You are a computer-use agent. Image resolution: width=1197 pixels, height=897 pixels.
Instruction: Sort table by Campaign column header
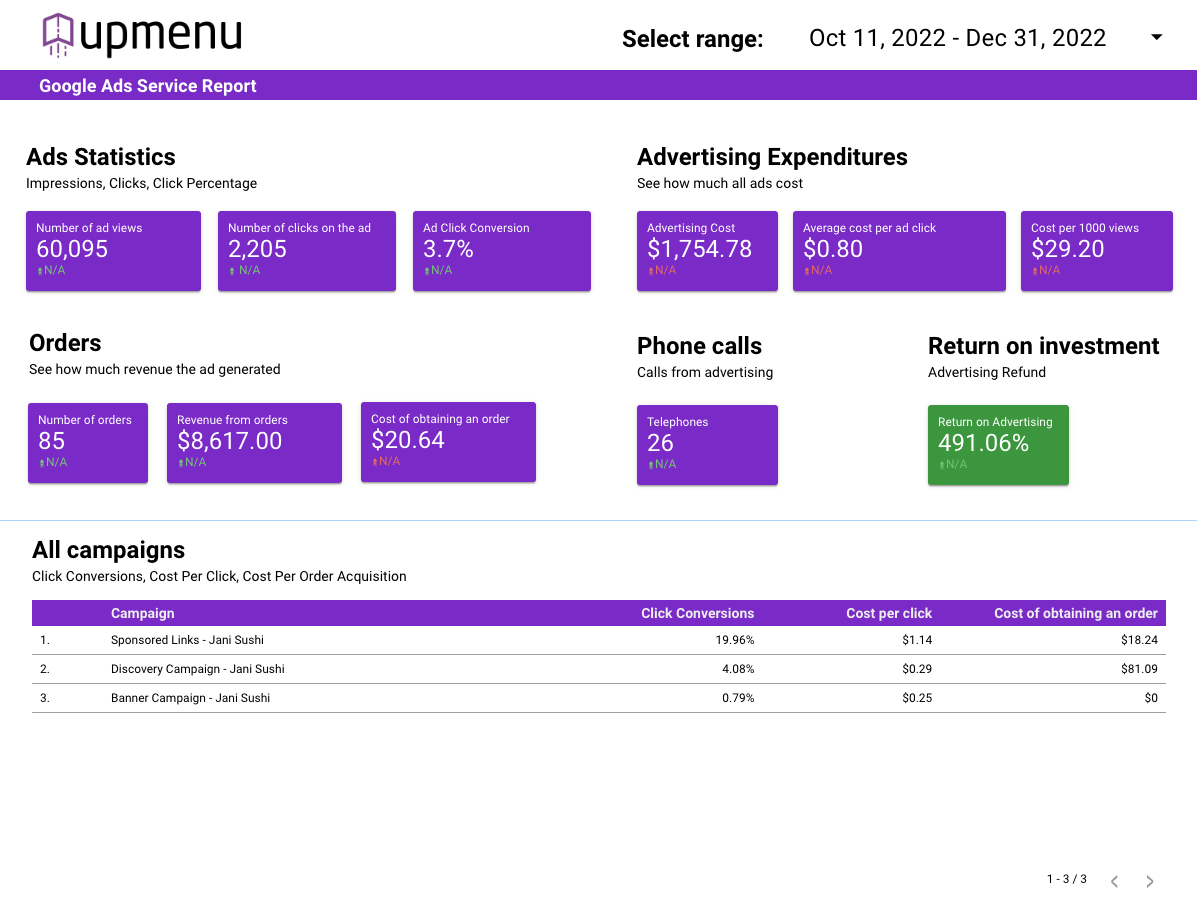142,613
